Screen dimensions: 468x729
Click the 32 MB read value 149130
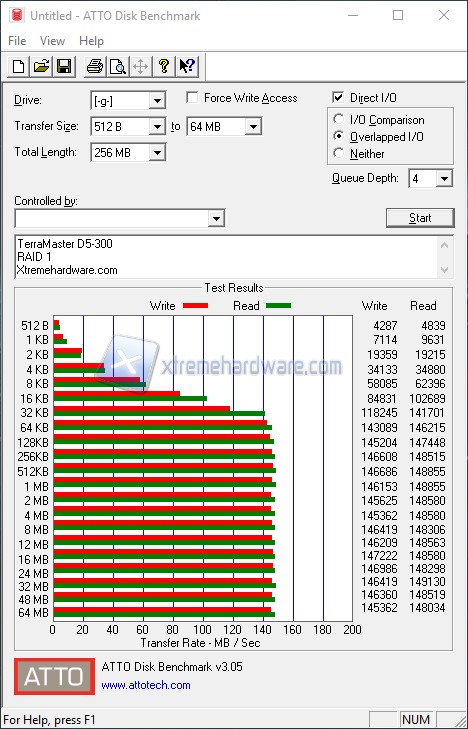(x=427, y=582)
